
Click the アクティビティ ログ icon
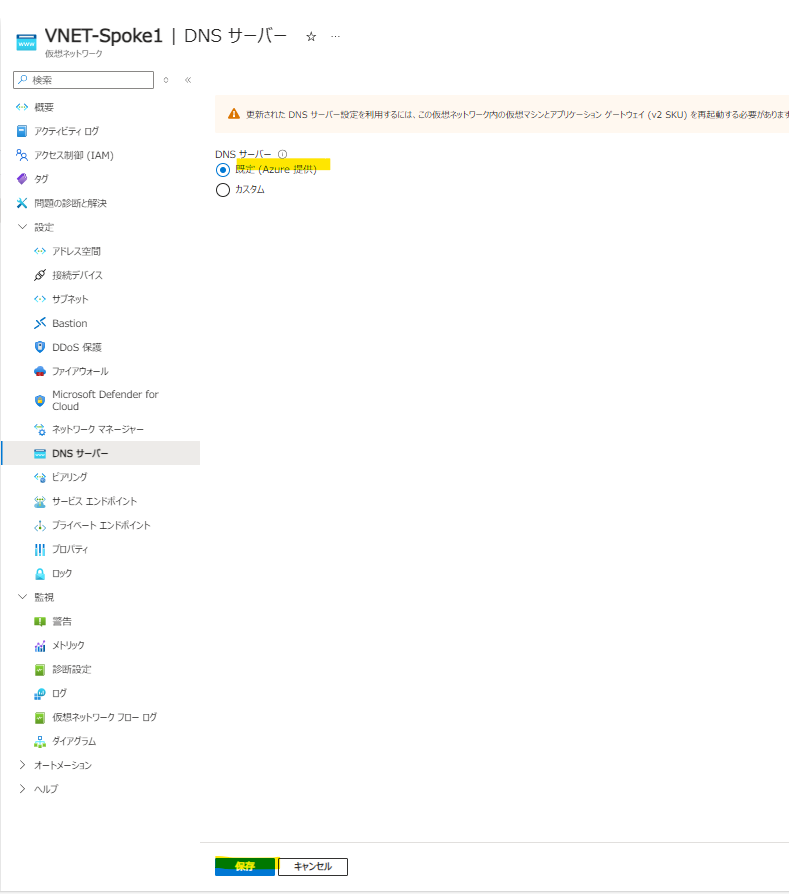pos(22,131)
